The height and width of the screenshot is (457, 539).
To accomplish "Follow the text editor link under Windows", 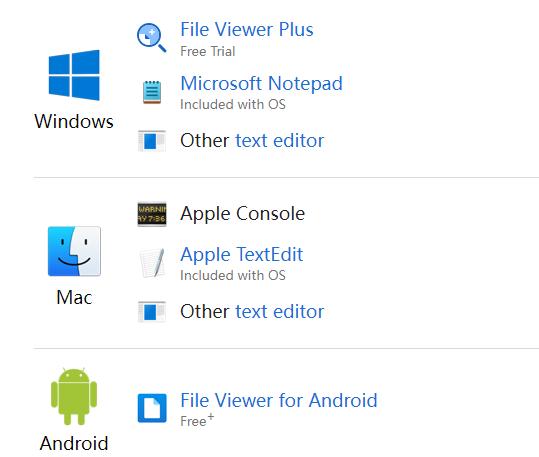I will [x=279, y=140].
